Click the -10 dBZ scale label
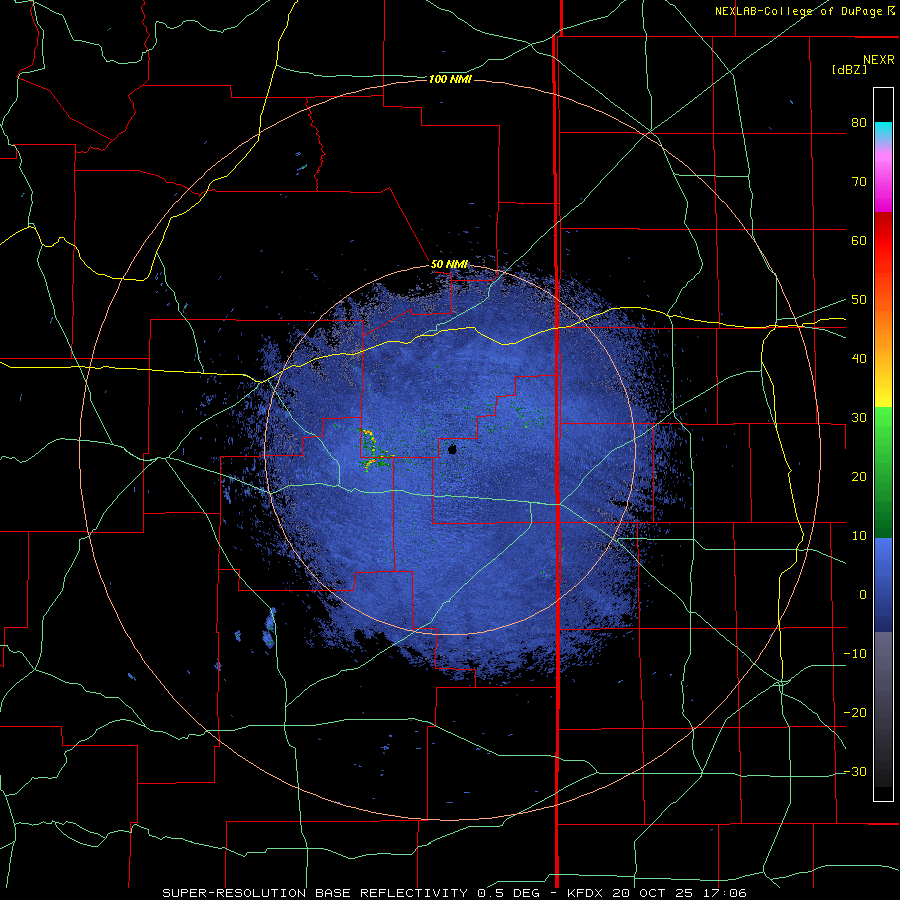Screen dimensions: 900x900 pyautogui.click(x=855, y=654)
